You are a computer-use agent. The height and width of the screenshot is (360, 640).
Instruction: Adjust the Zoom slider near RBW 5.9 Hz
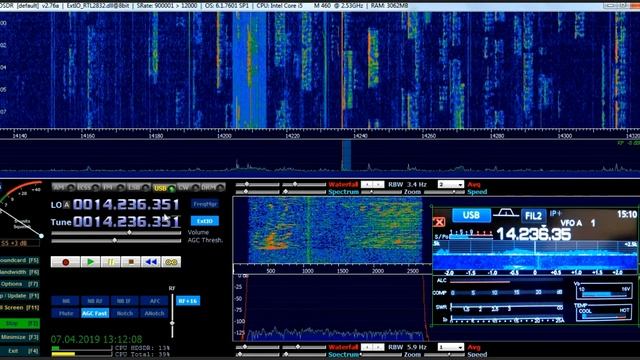pos(381,355)
